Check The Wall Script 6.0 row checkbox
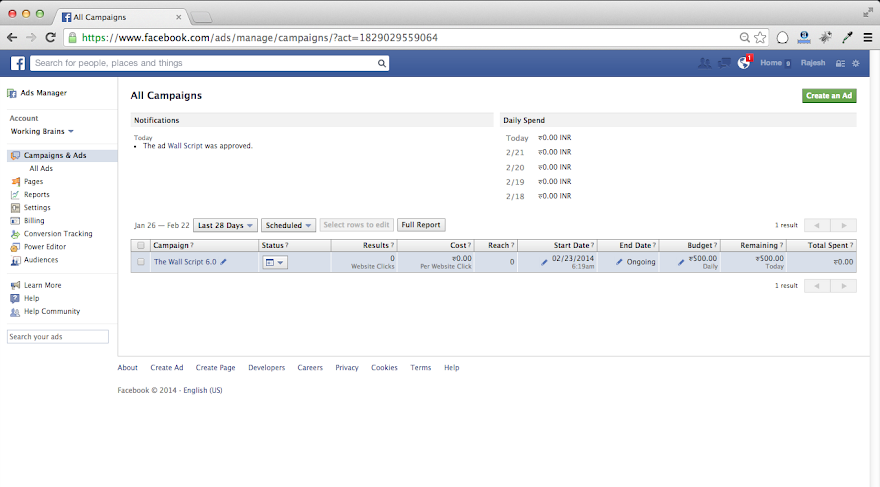880x487 pixels. tap(141, 262)
